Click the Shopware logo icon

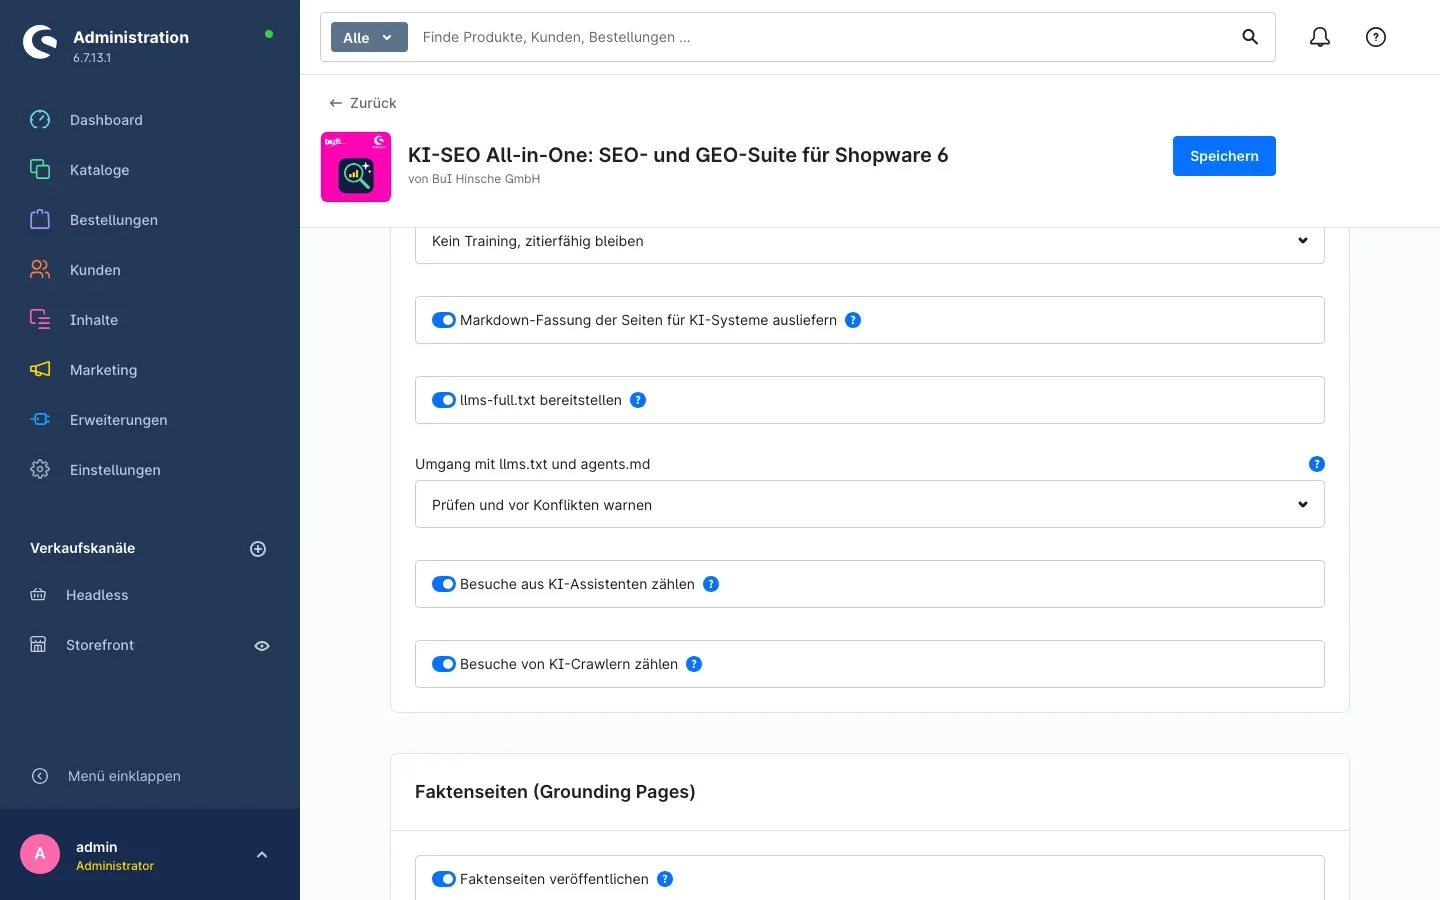point(40,42)
